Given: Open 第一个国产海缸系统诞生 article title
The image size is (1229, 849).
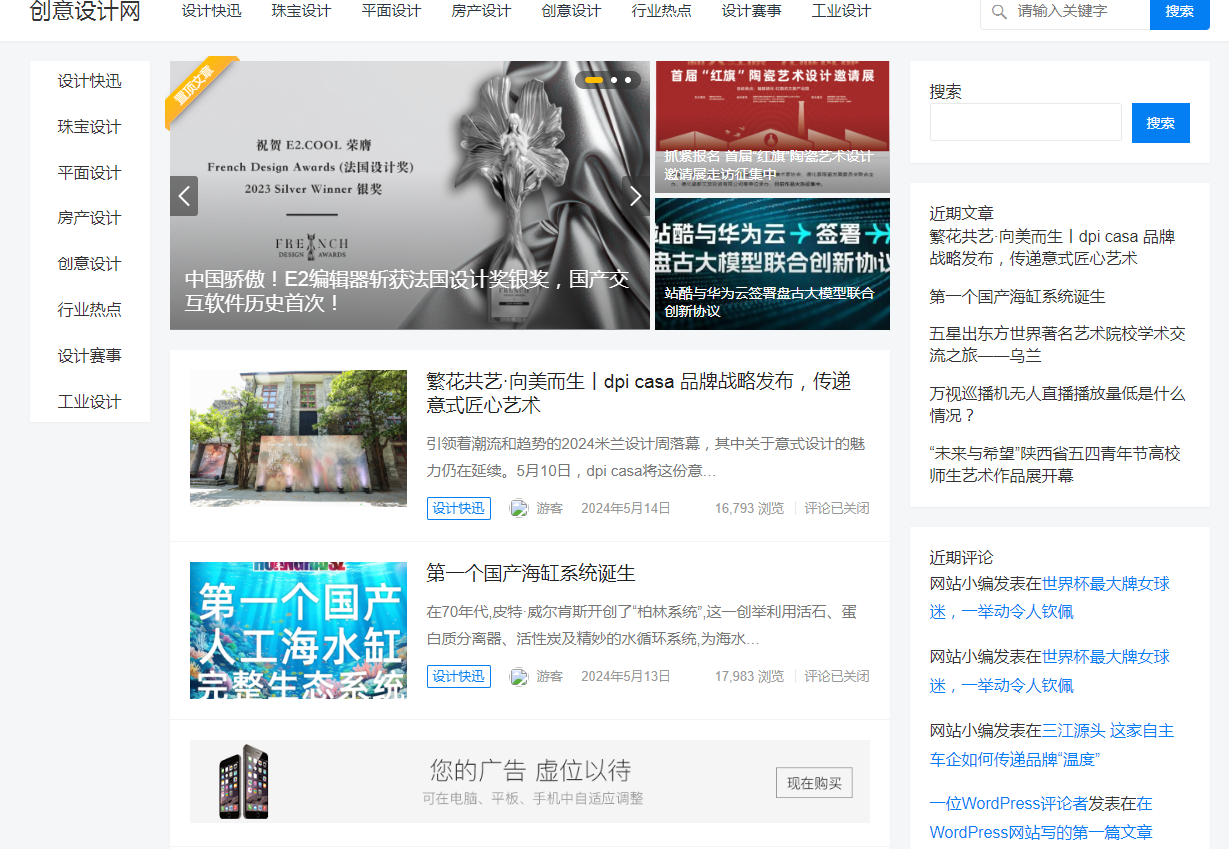Looking at the screenshot, I should pyautogui.click(x=531, y=574).
